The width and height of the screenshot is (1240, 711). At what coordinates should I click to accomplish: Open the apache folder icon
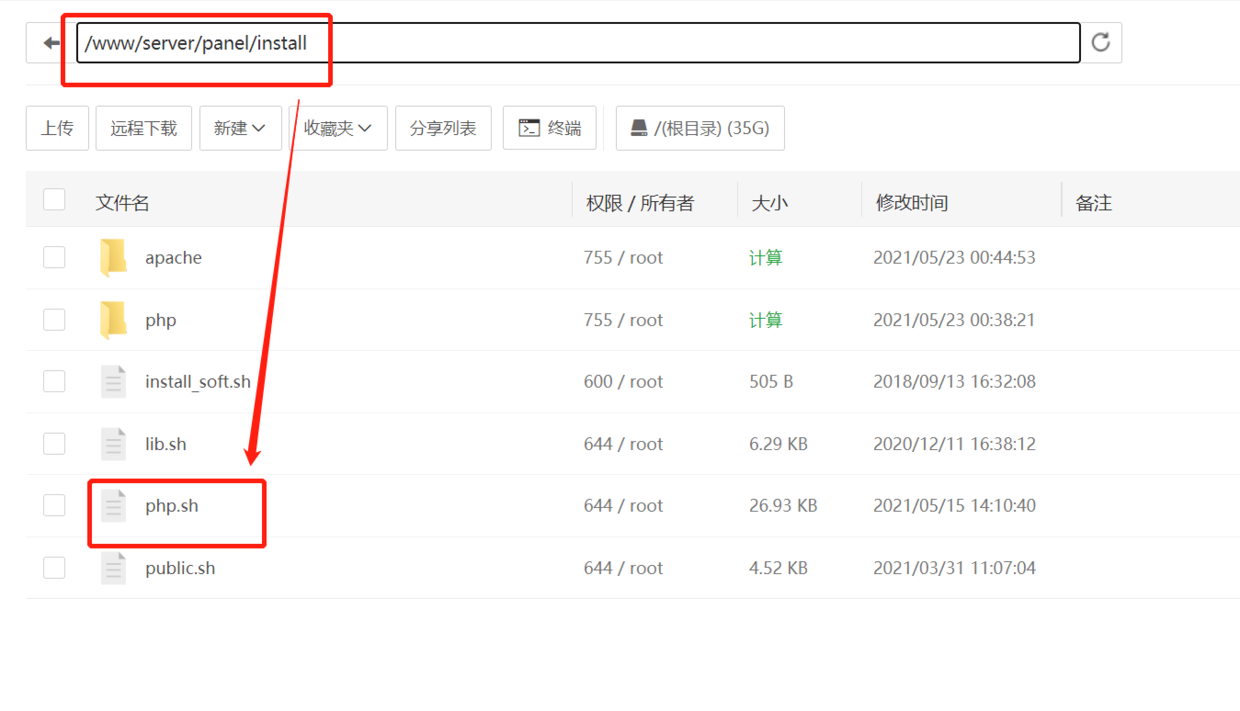[113, 257]
